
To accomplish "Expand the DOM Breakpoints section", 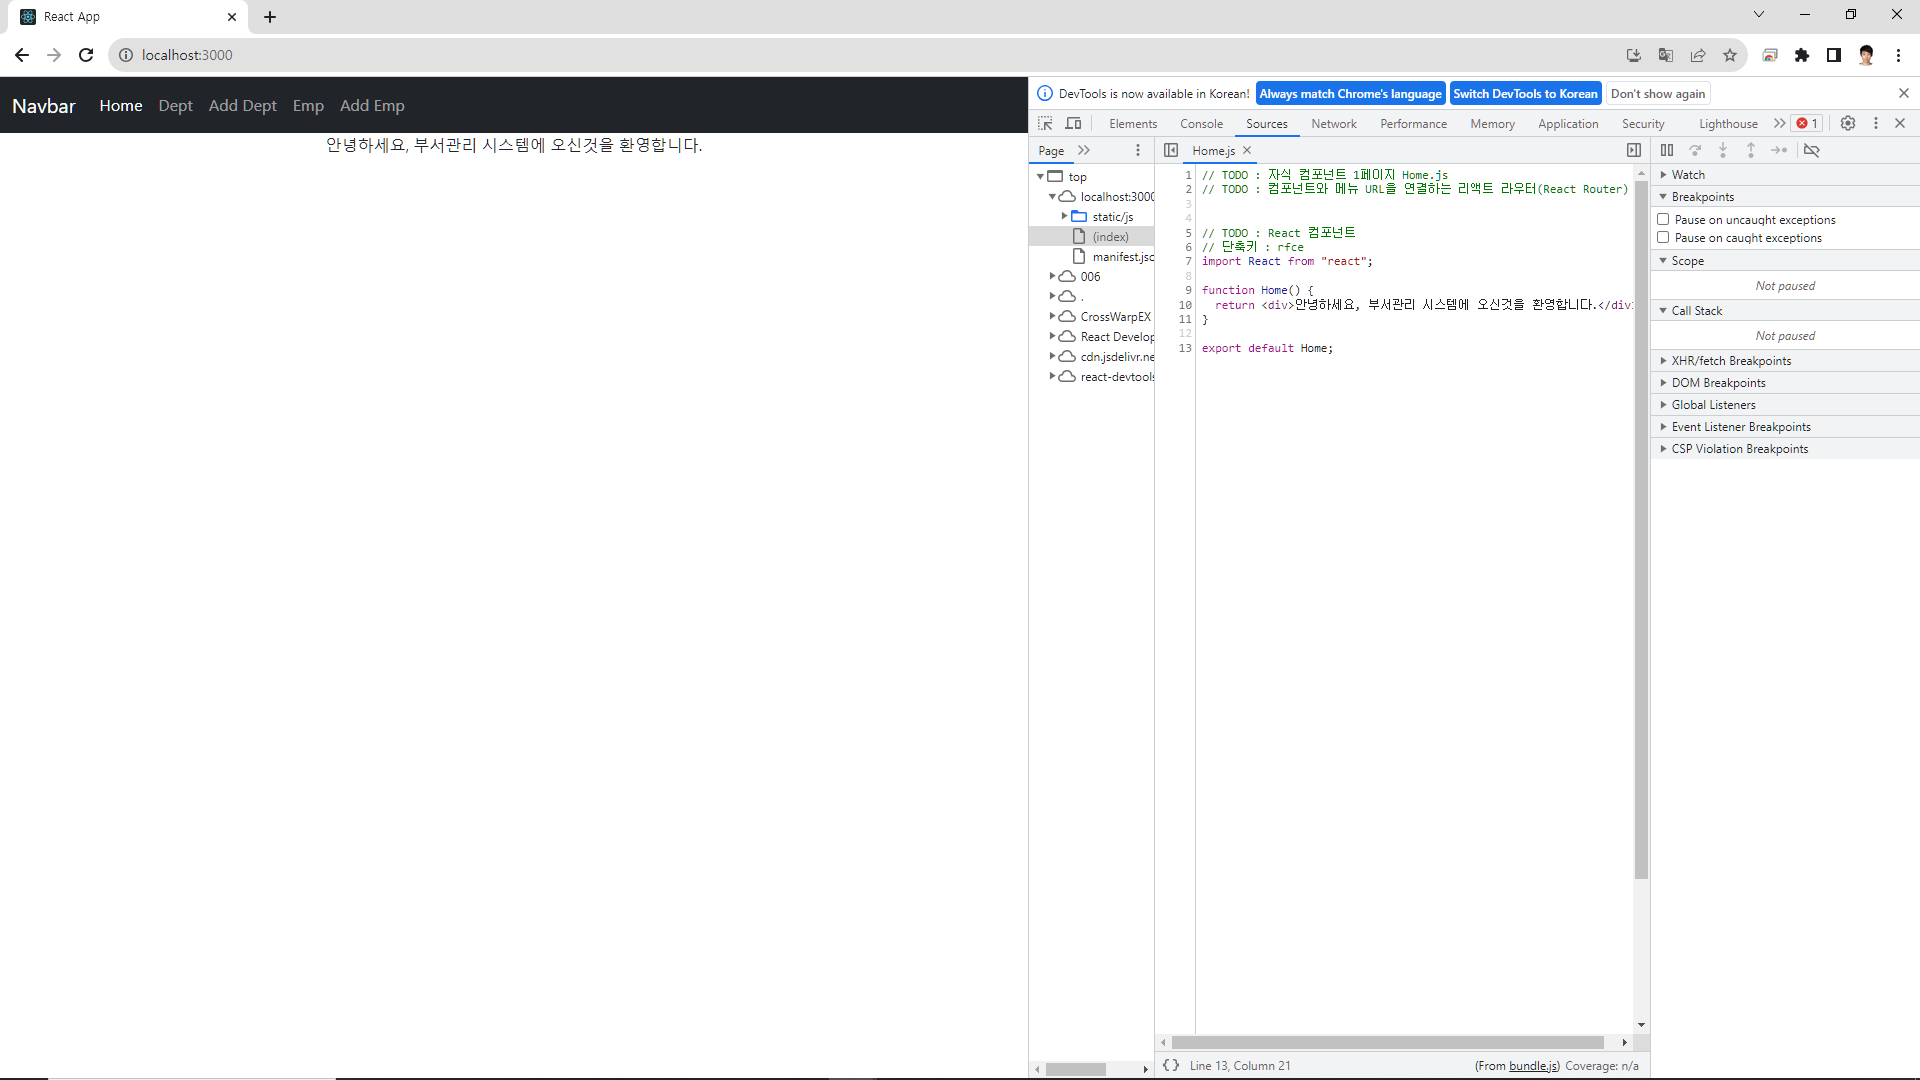I will pyautogui.click(x=1718, y=383).
